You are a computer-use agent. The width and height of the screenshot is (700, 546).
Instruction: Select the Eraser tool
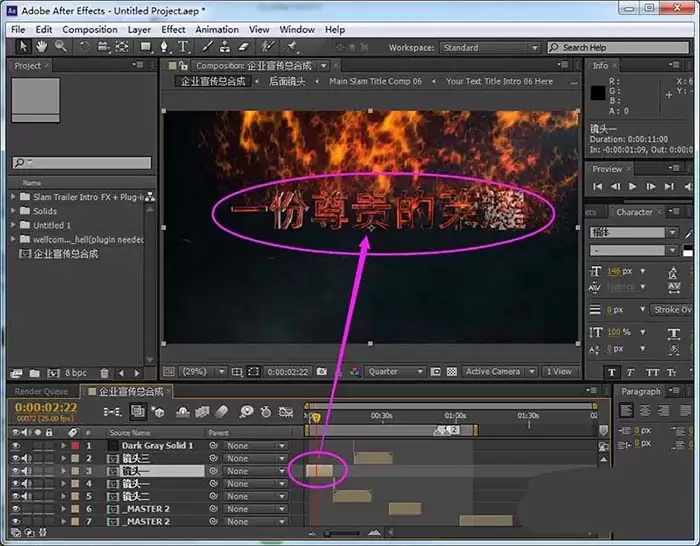click(x=243, y=47)
